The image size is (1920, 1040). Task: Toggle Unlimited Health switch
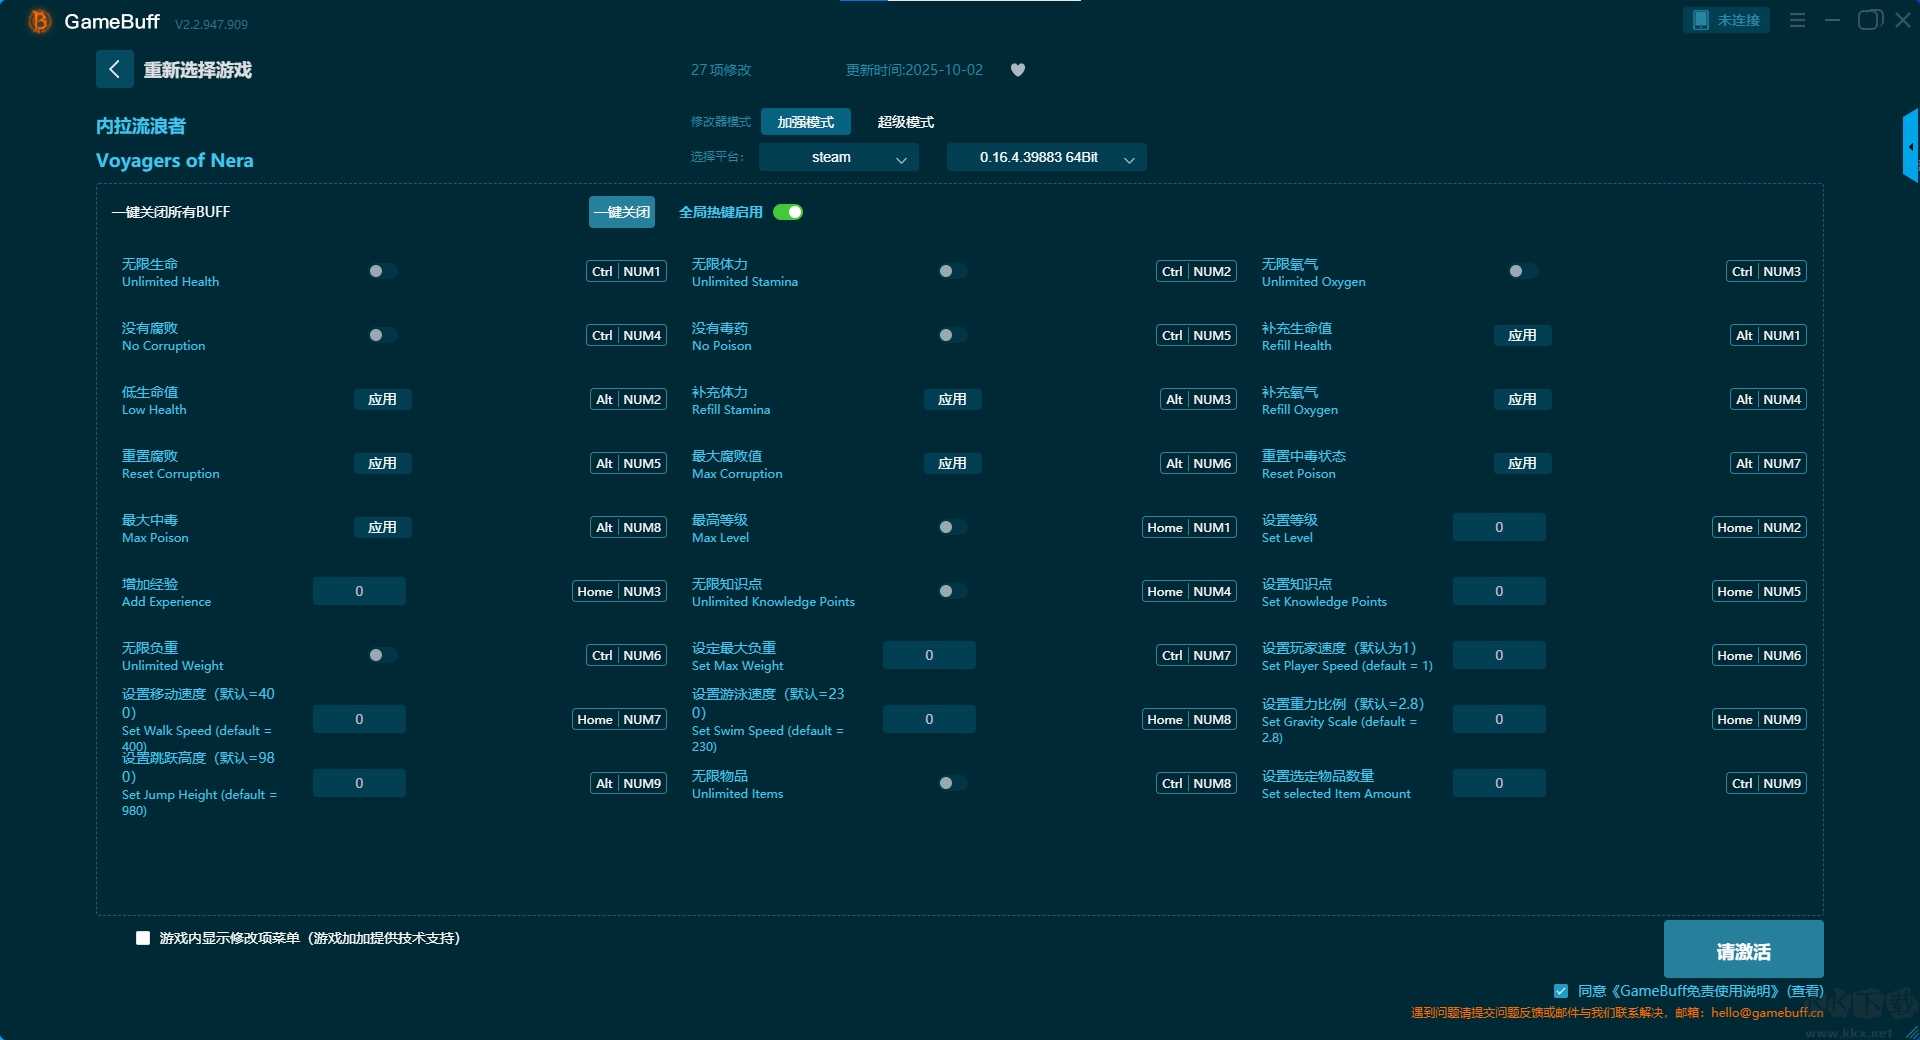click(382, 271)
